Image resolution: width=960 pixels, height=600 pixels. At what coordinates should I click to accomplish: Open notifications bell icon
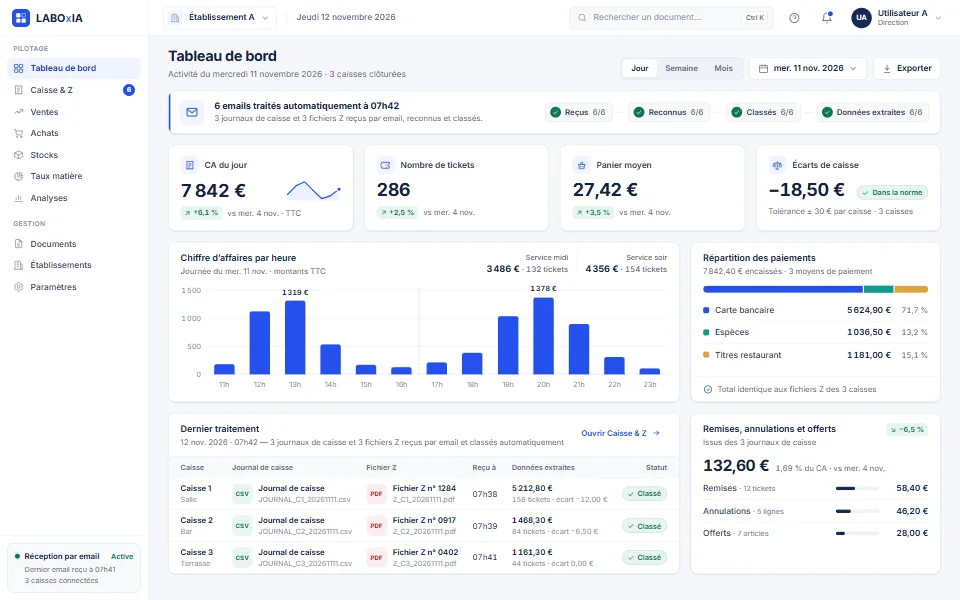pyautogui.click(x=827, y=17)
